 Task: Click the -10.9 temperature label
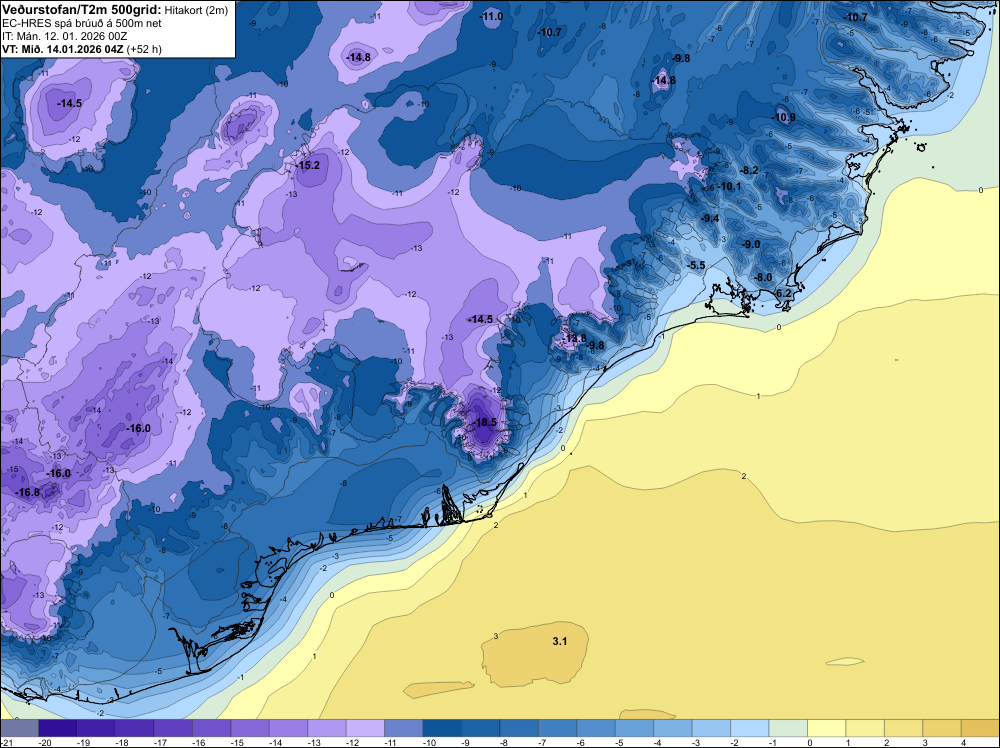[784, 117]
